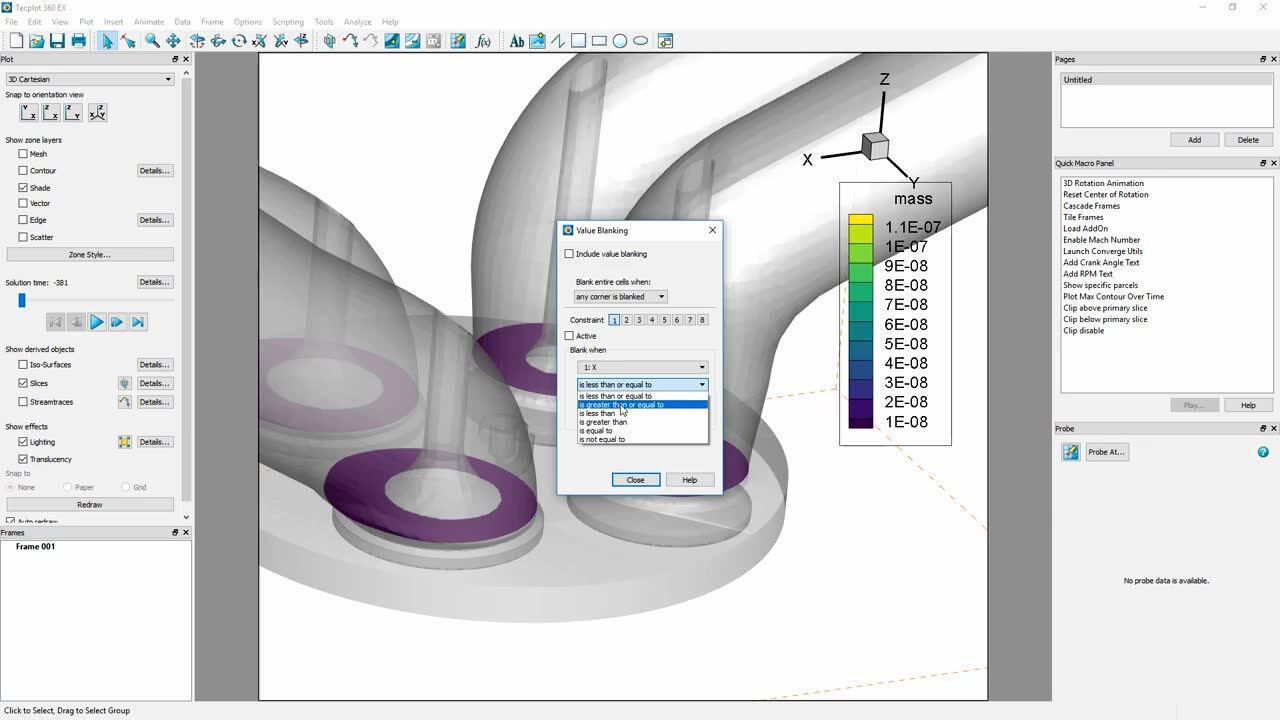The image size is (1280, 720).
Task: Click the new frame tool icon
Action: point(665,41)
